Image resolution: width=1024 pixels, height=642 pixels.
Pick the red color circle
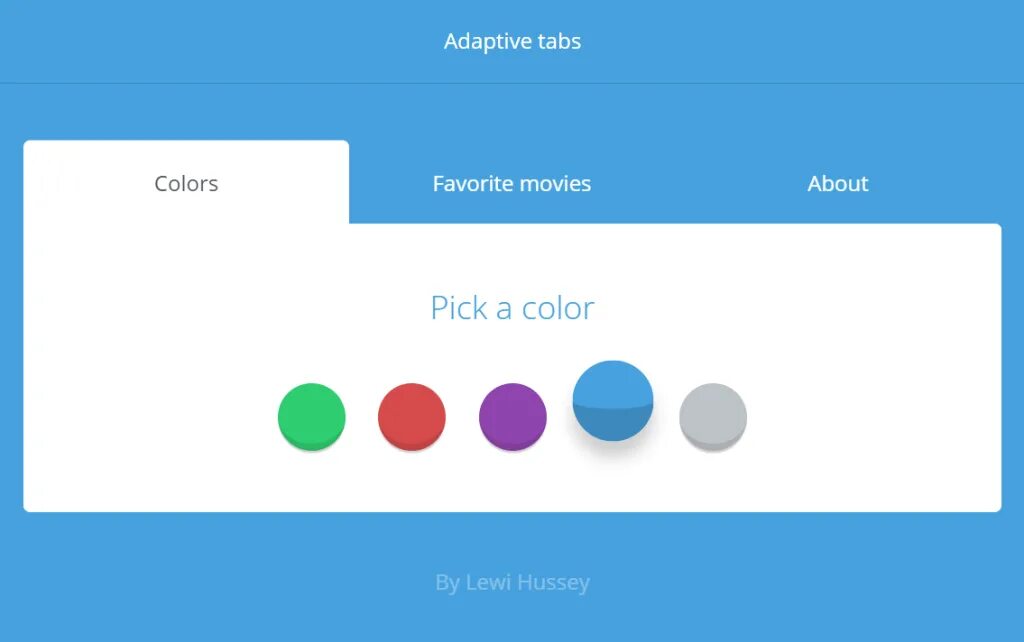pyautogui.click(x=412, y=416)
